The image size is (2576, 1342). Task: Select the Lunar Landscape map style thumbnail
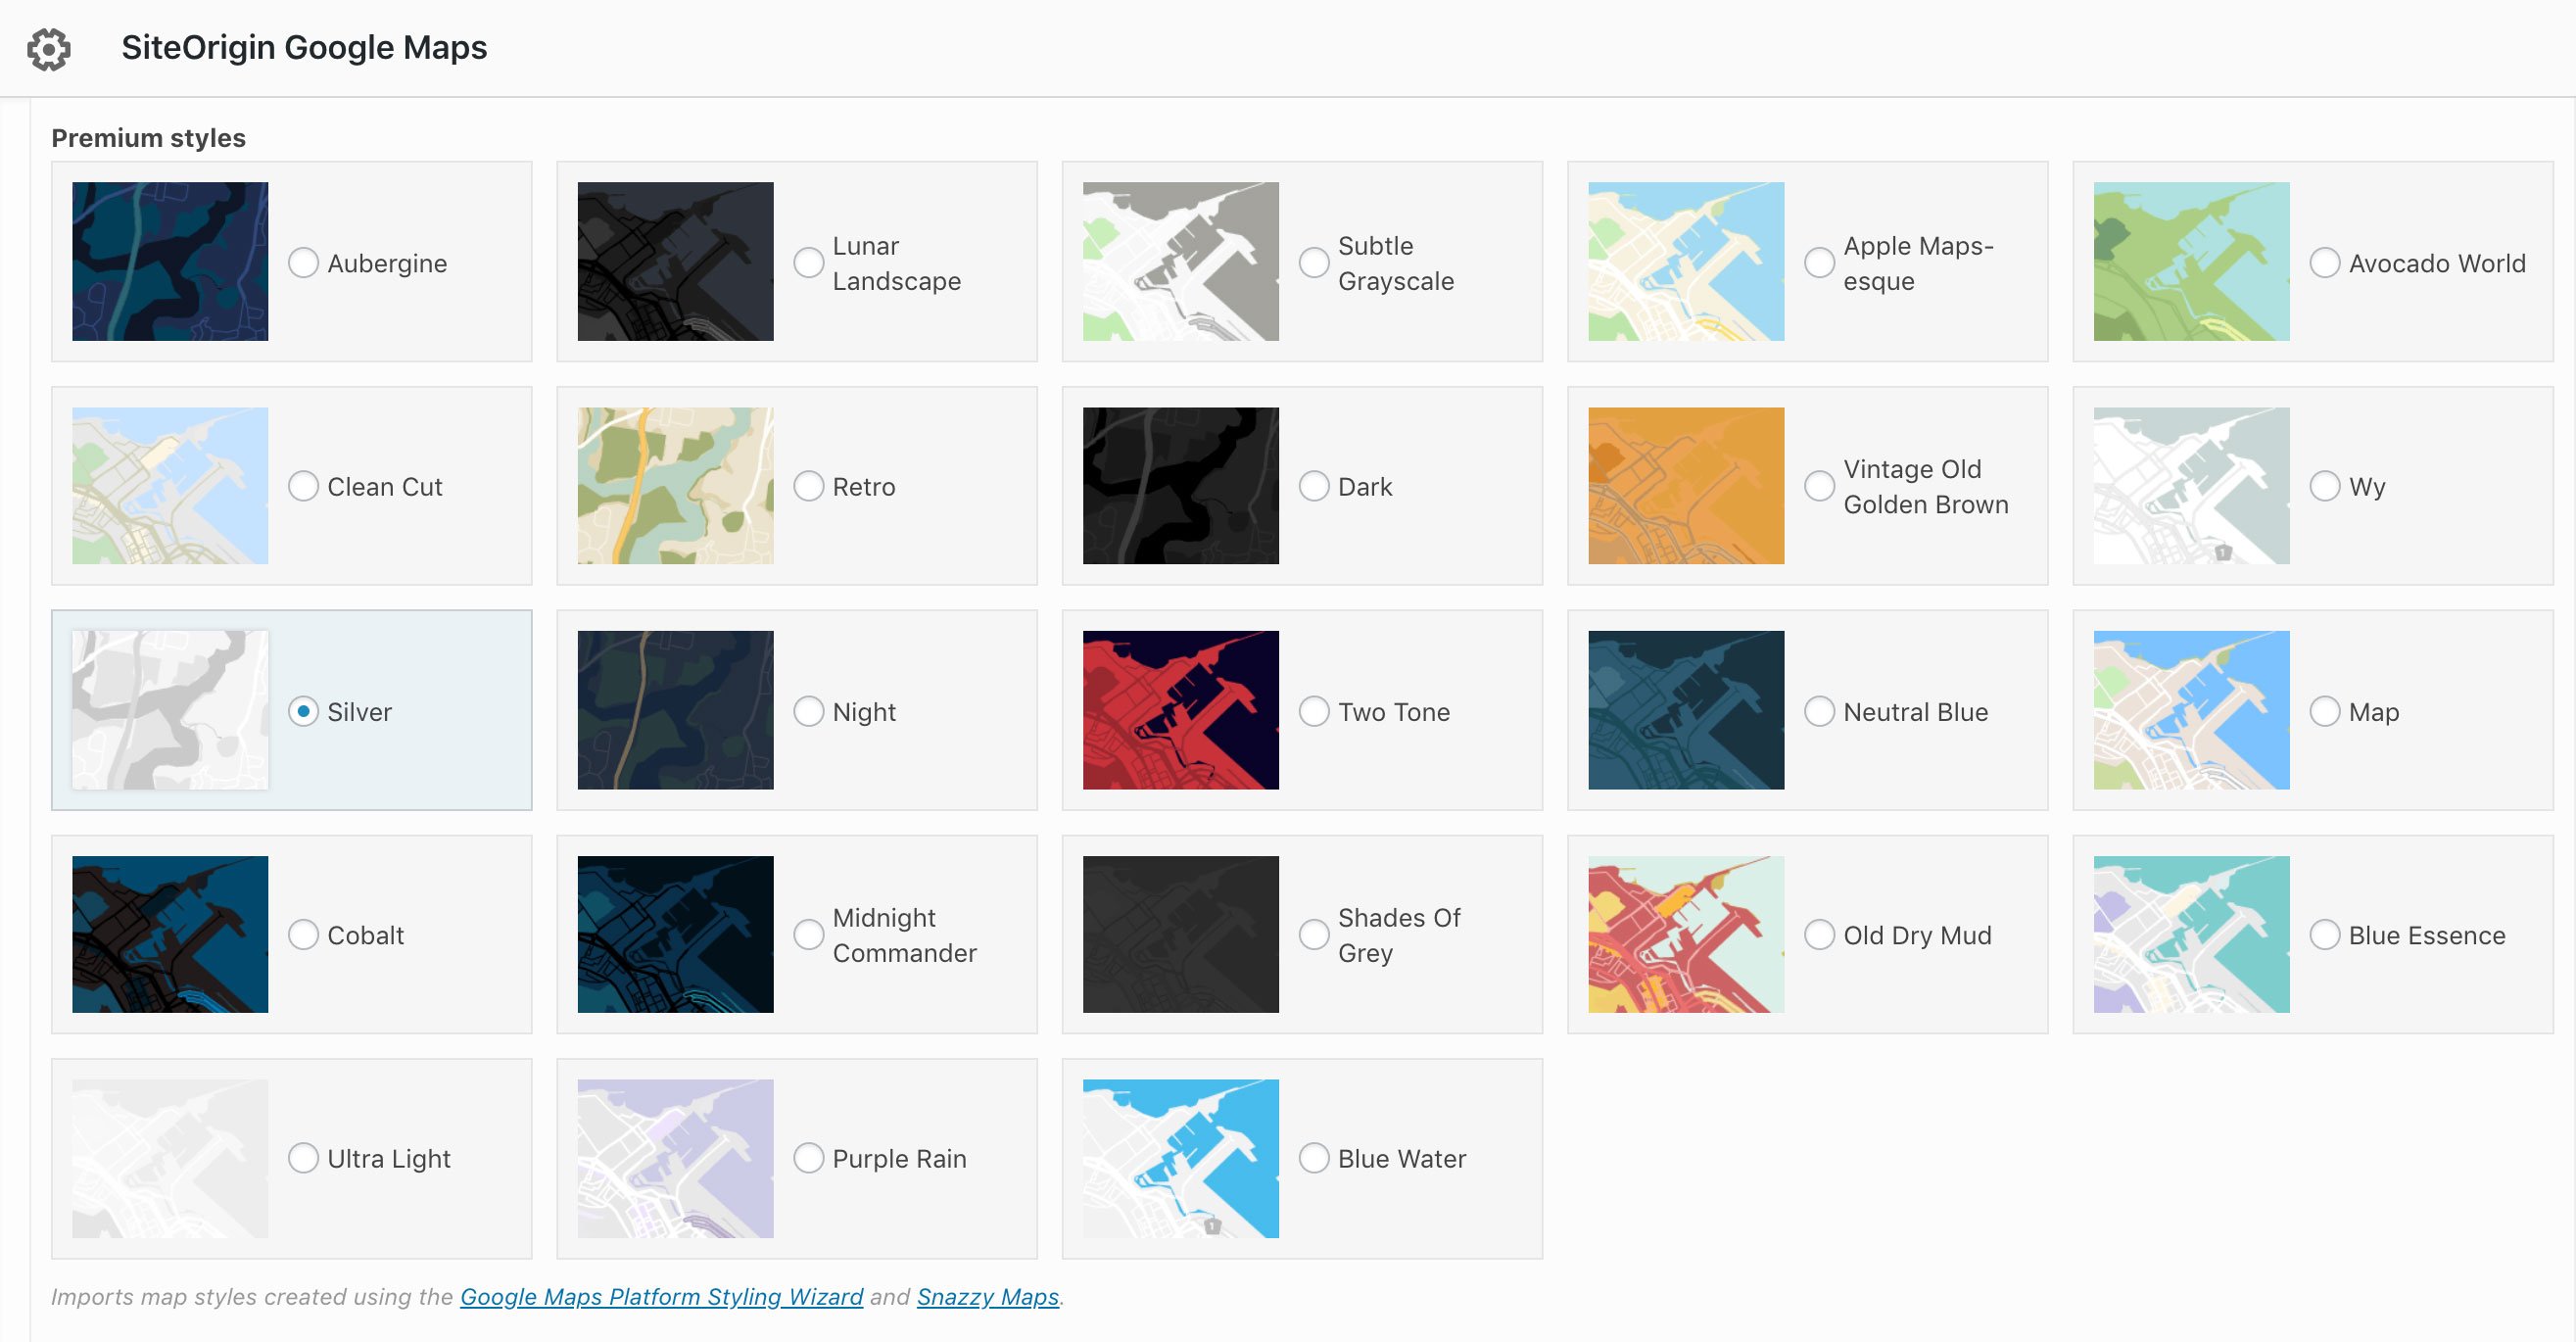[673, 261]
